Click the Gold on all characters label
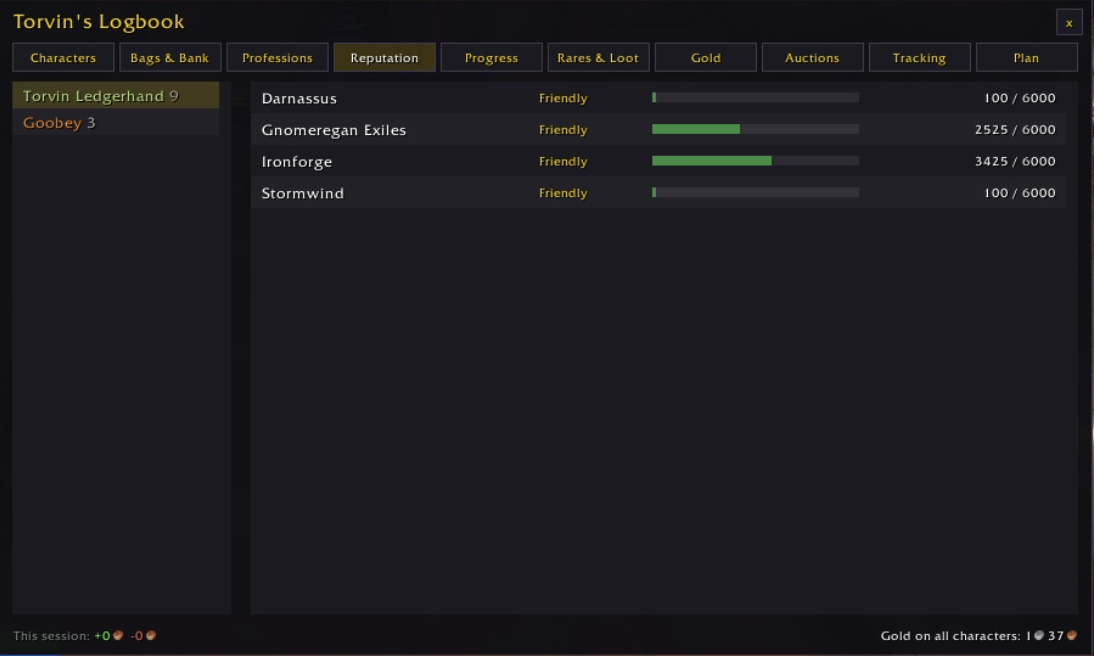Image resolution: width=1094 pixels, height=656 pixels. tap(950, 636)
